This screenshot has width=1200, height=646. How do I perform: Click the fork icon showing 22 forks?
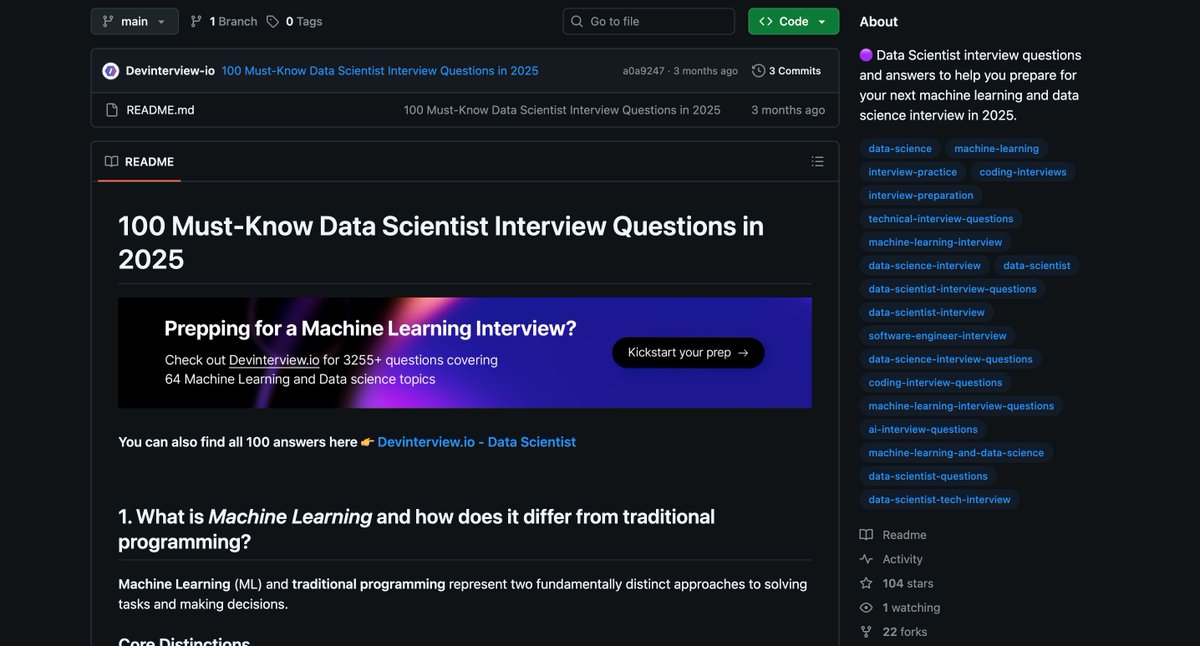[865, 631]
